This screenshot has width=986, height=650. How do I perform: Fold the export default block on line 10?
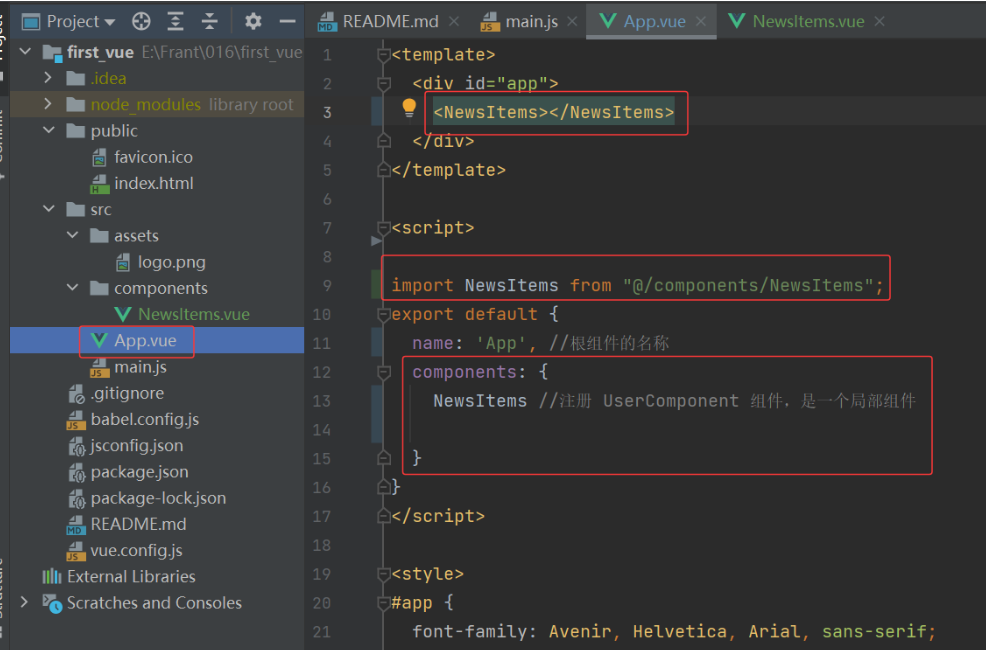pos(384,314)
